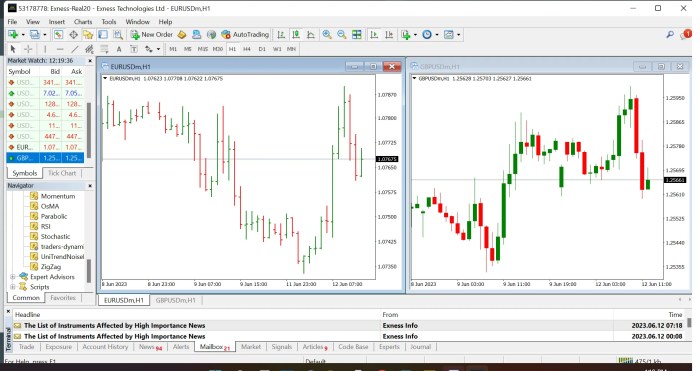The image size is (700, 371).
Task: Select the equidistant channel tool
Action: click(x=89, y=49)
